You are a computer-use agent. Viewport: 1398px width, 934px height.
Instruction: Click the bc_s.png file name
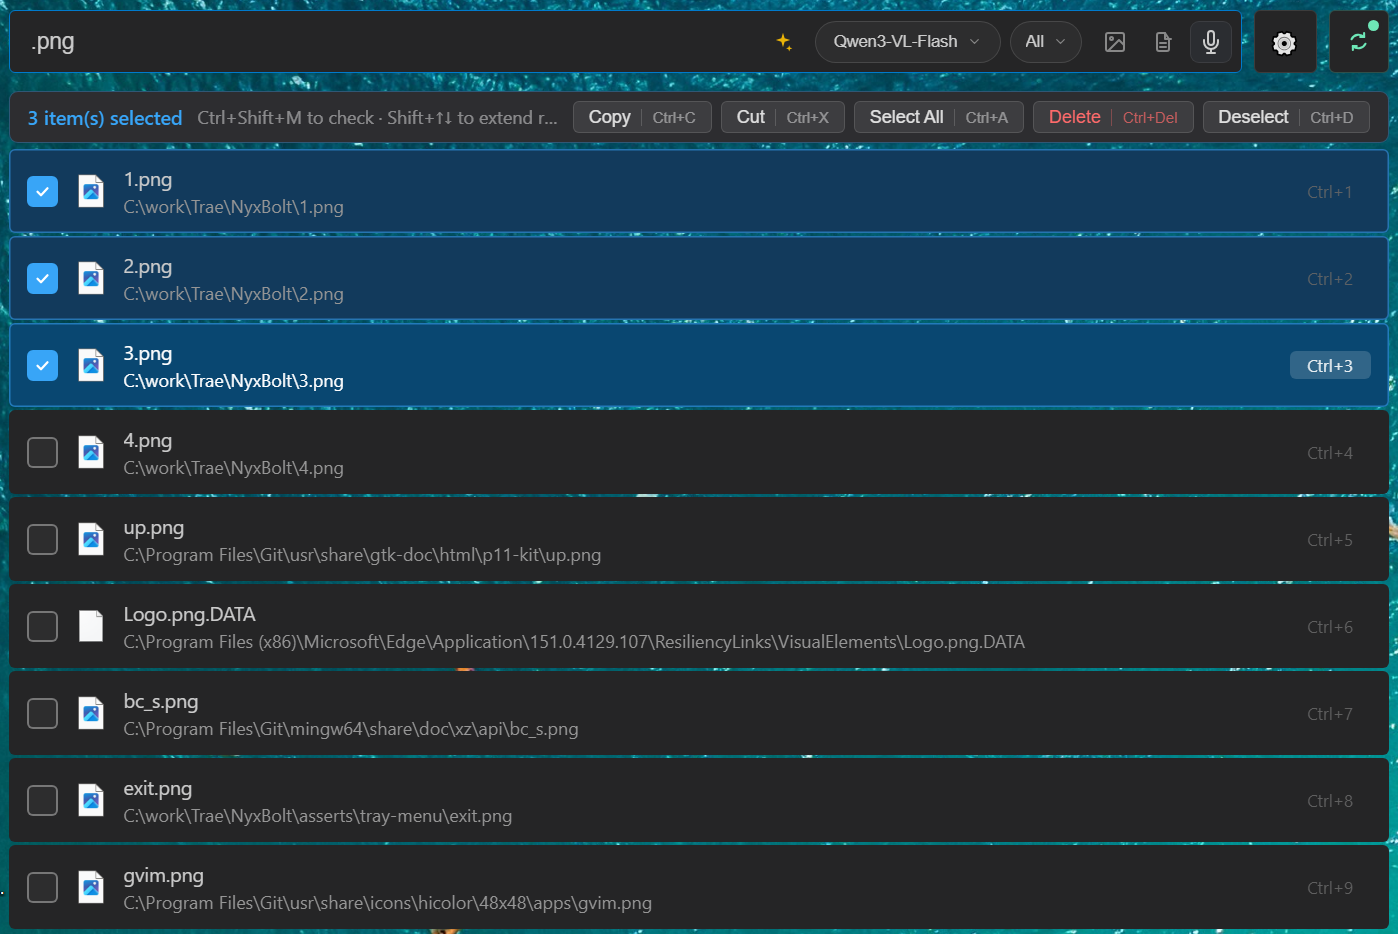click(x=161, y=702)
